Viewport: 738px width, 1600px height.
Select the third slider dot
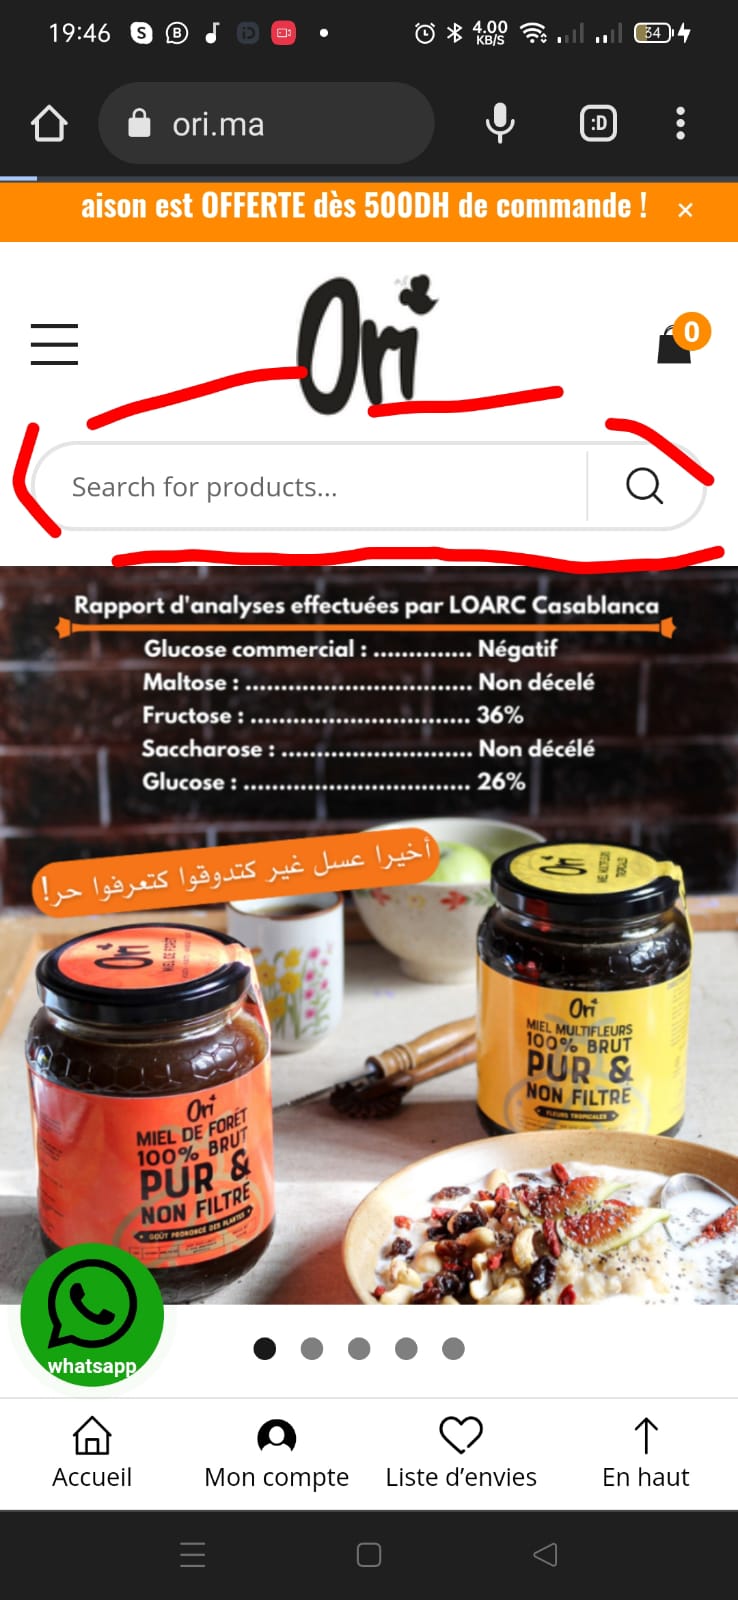click(x=359, y=1349)
